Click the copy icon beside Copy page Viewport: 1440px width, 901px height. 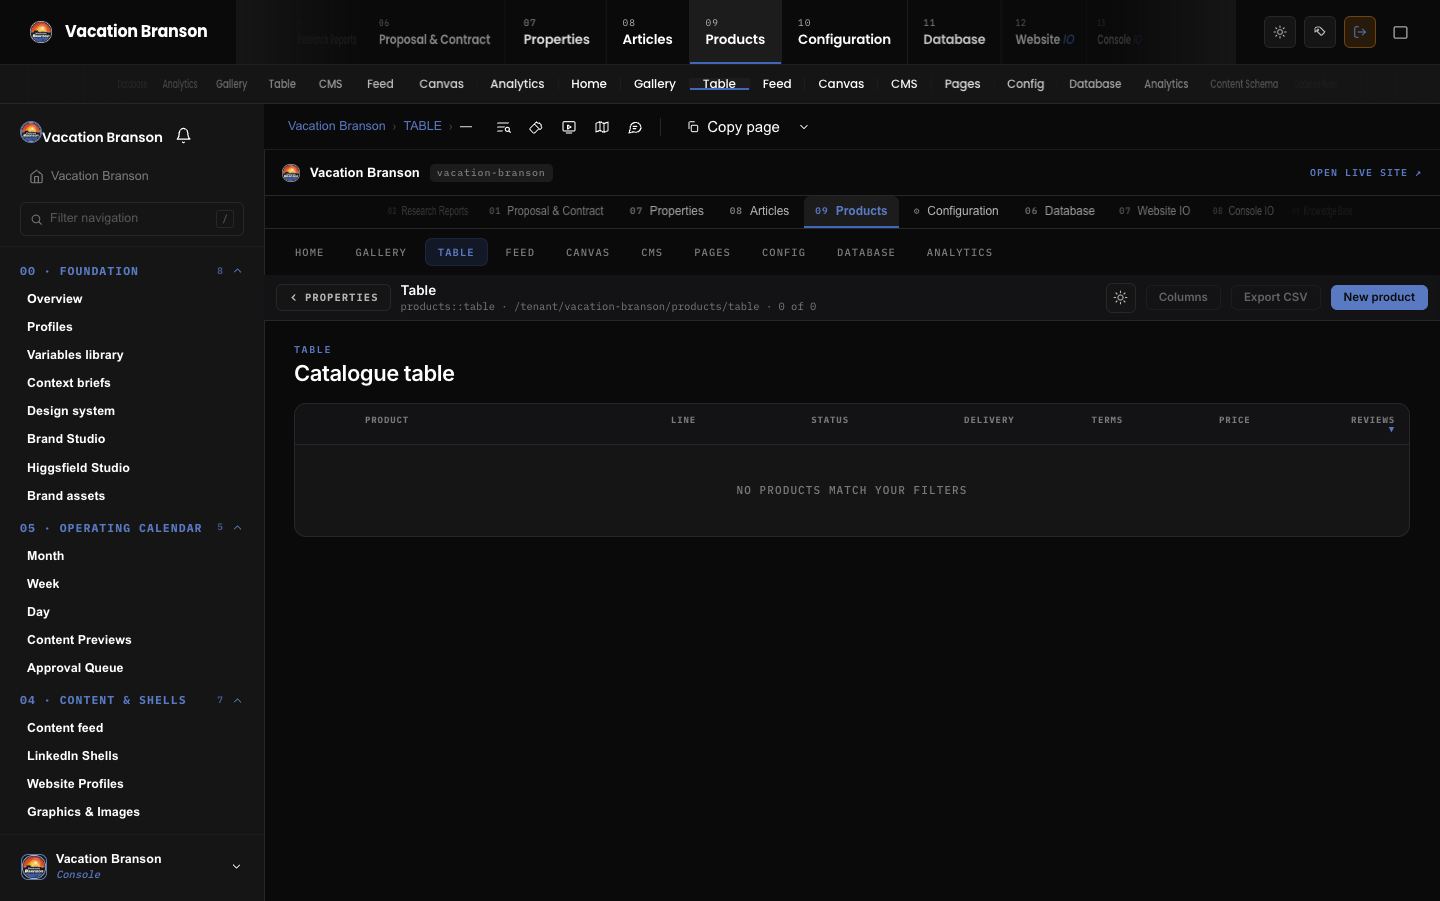(693, 127)
